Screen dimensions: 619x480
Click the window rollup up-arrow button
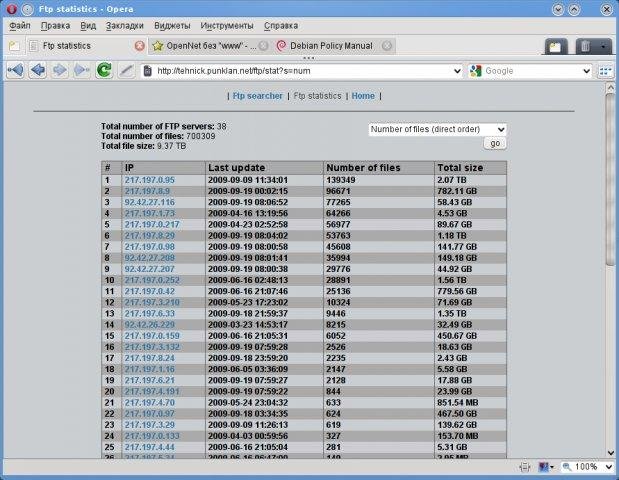(x=574, y=9)
